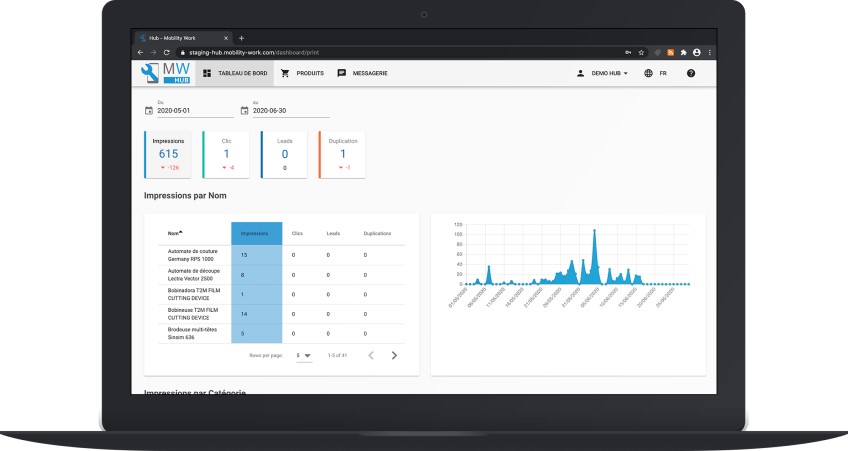Click the browser address bar URL
Viewport: 848px width, 451px height.
point(254,52)
